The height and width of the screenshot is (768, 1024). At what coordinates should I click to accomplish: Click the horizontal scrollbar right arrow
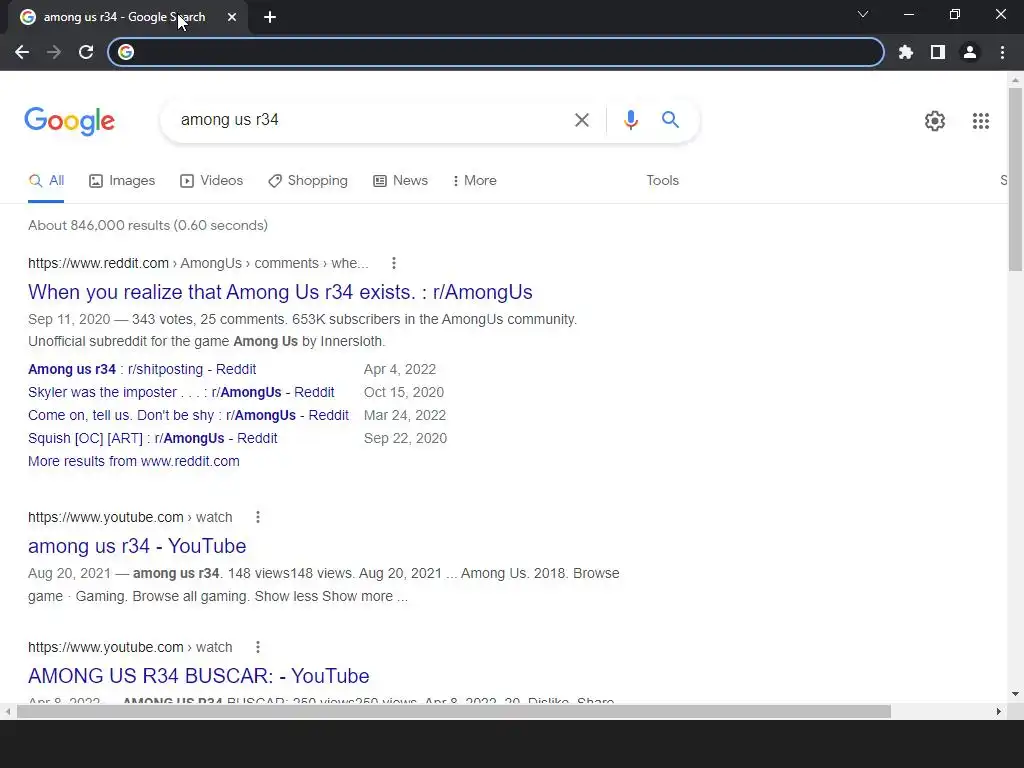tap(999, 711)
